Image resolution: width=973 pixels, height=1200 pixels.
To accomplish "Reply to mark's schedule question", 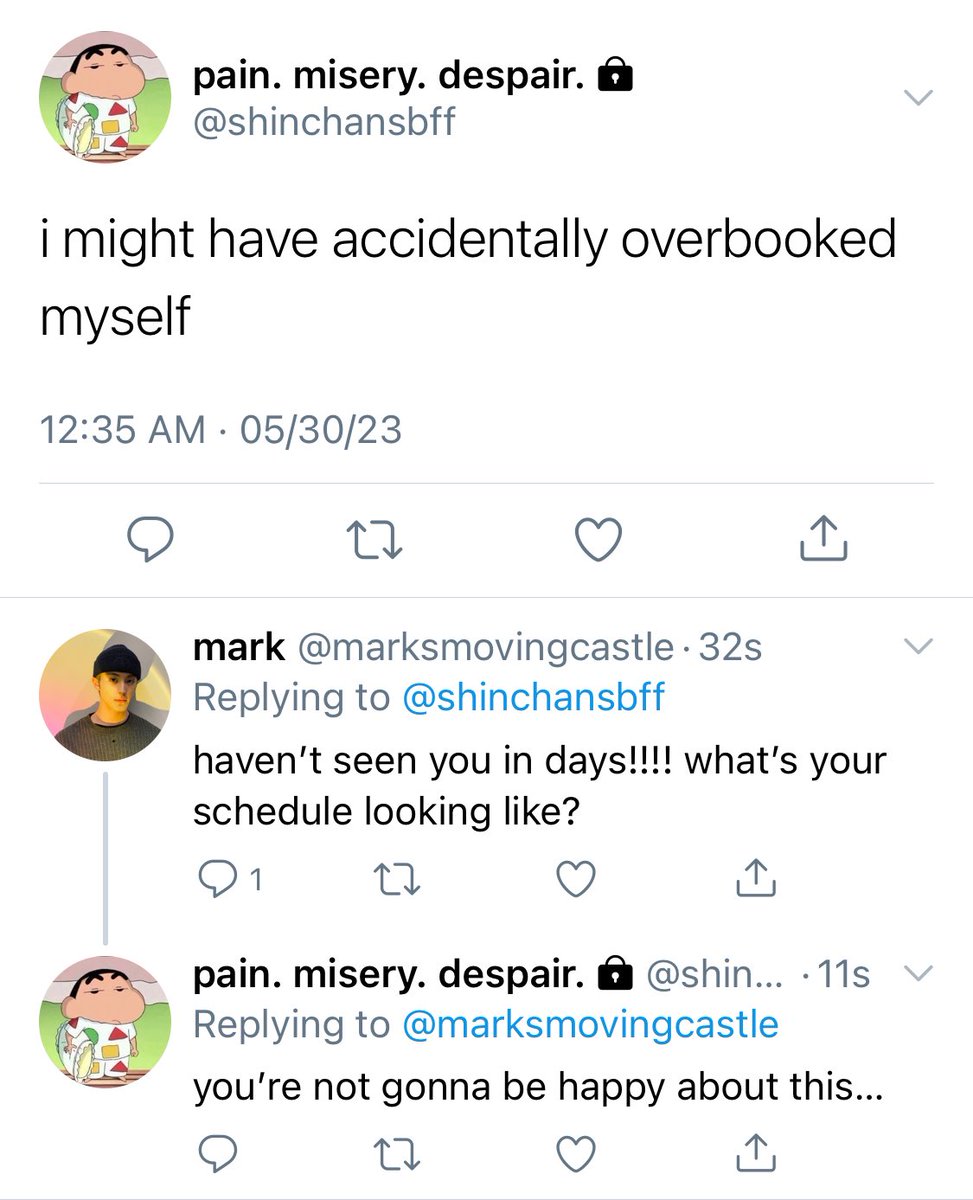I will click(227, 879).
